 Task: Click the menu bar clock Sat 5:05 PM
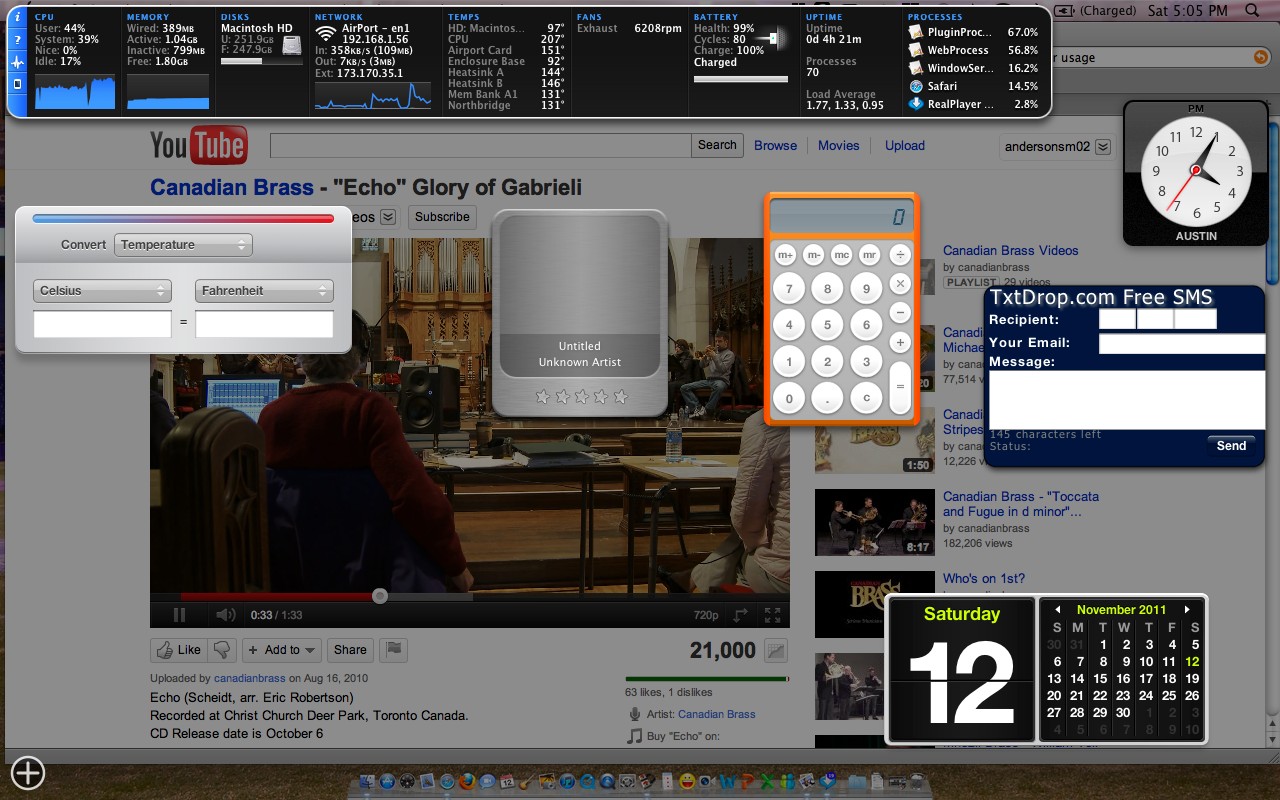coord(1188,10)
